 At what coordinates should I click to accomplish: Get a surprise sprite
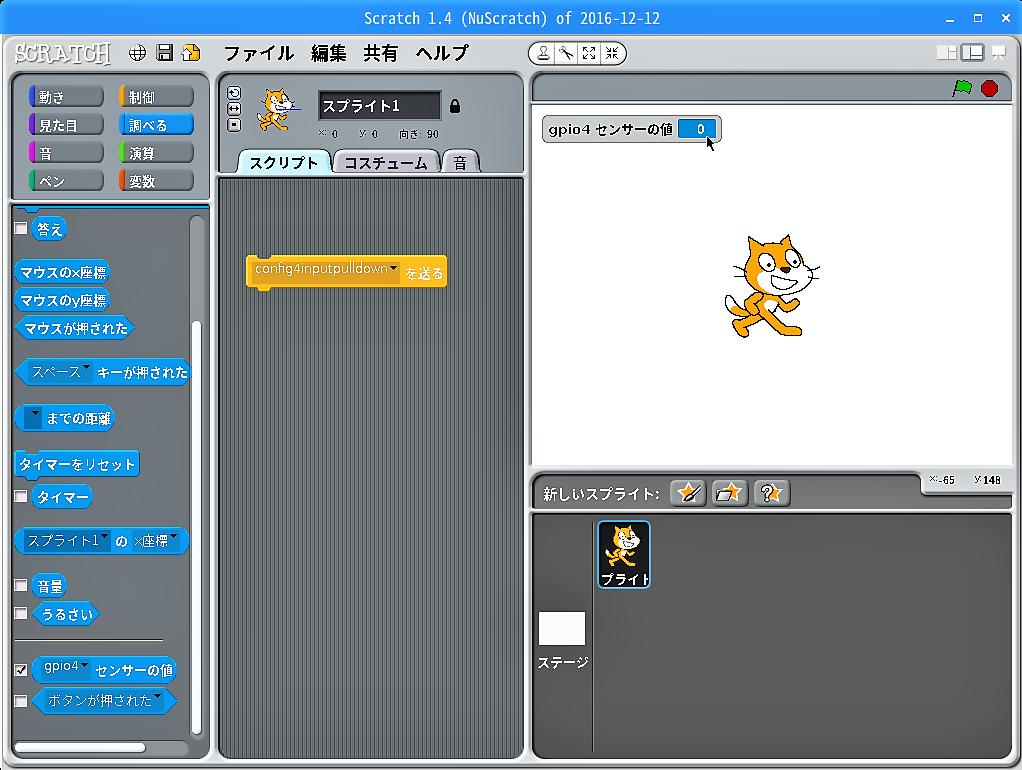(771, 493)
